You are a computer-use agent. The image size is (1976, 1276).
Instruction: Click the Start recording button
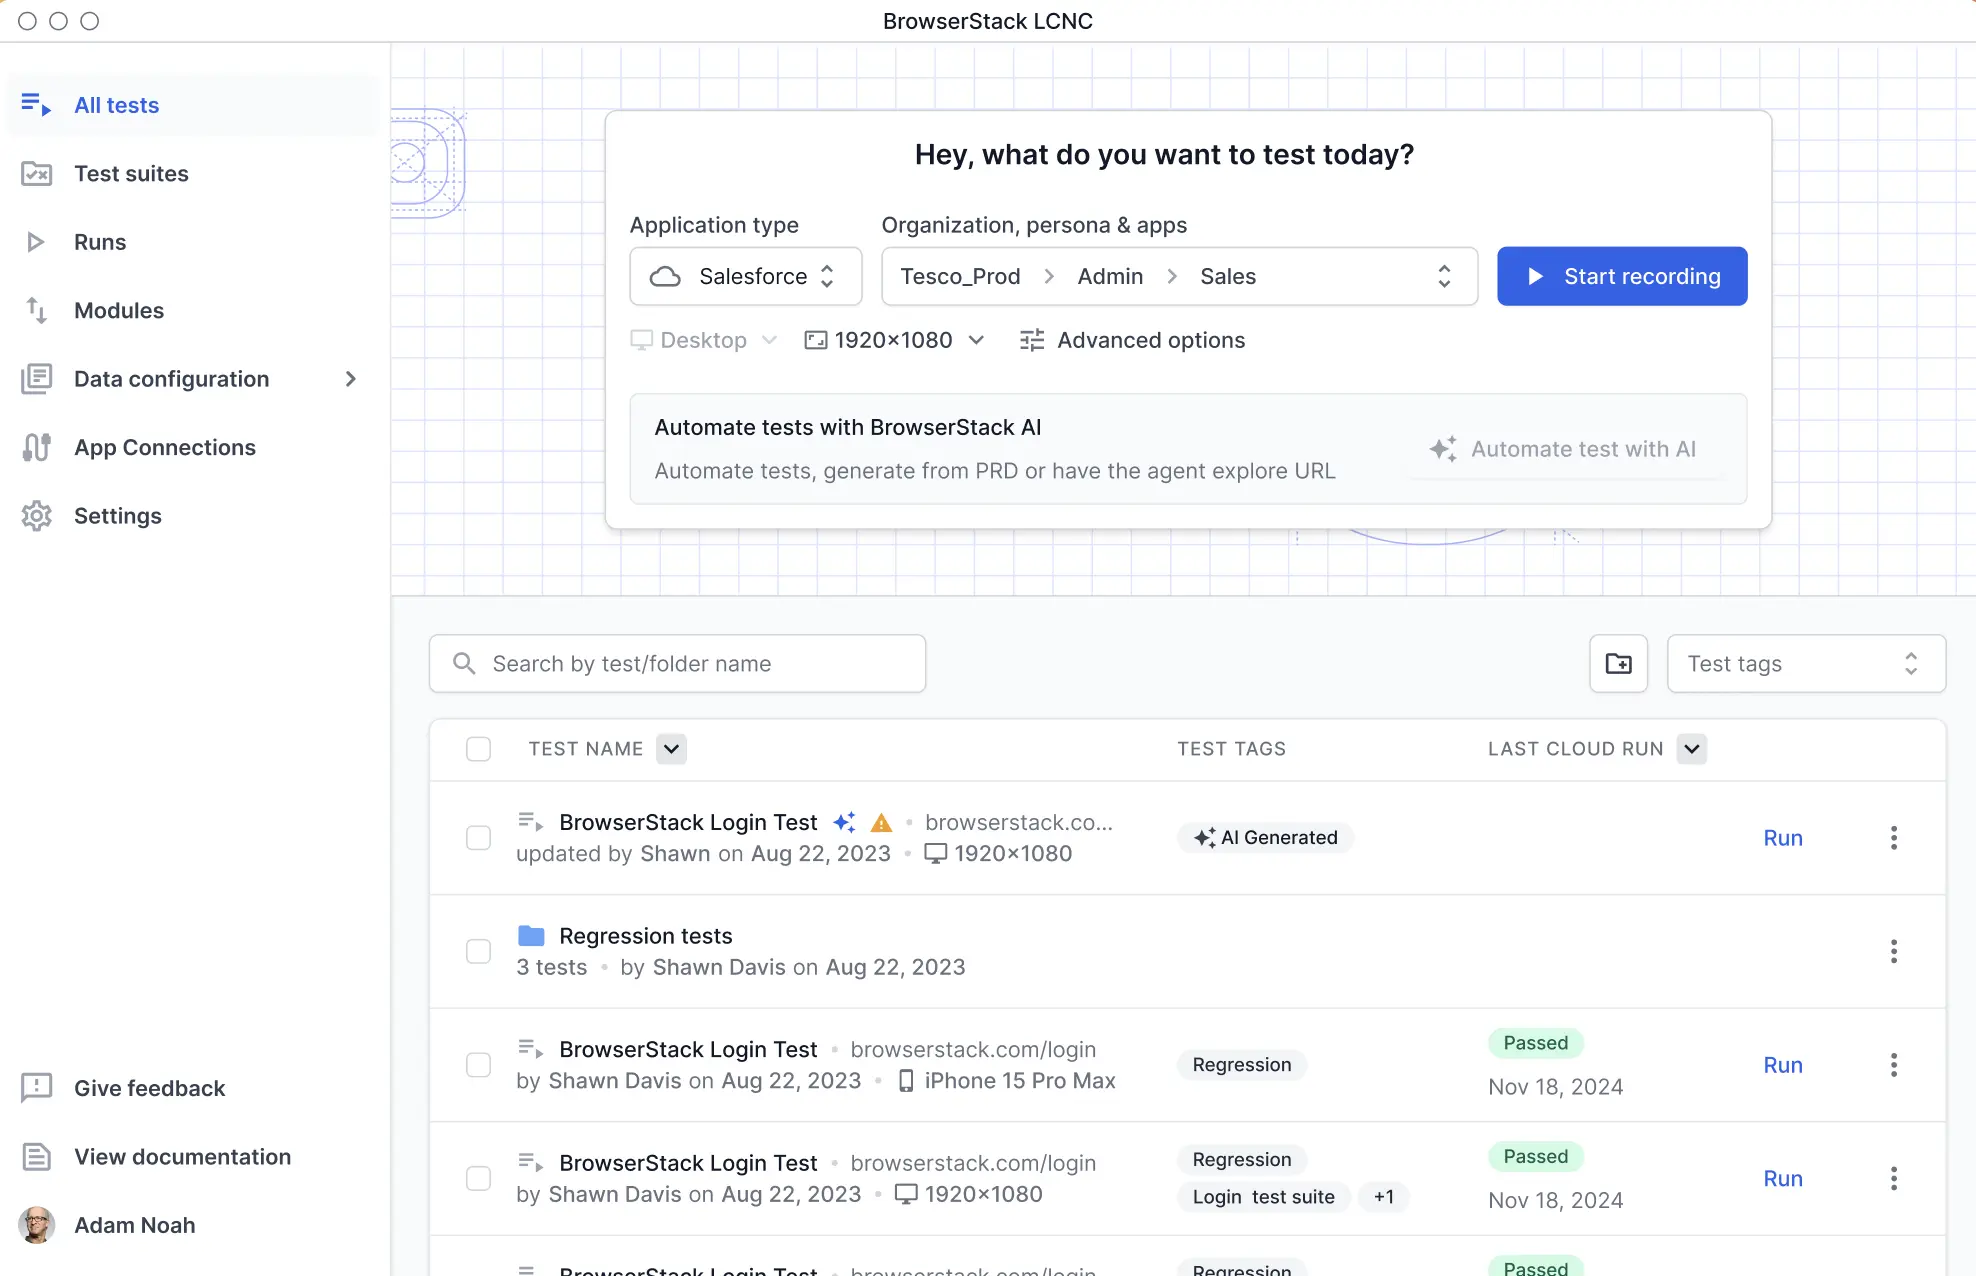tap(1622, 277)
